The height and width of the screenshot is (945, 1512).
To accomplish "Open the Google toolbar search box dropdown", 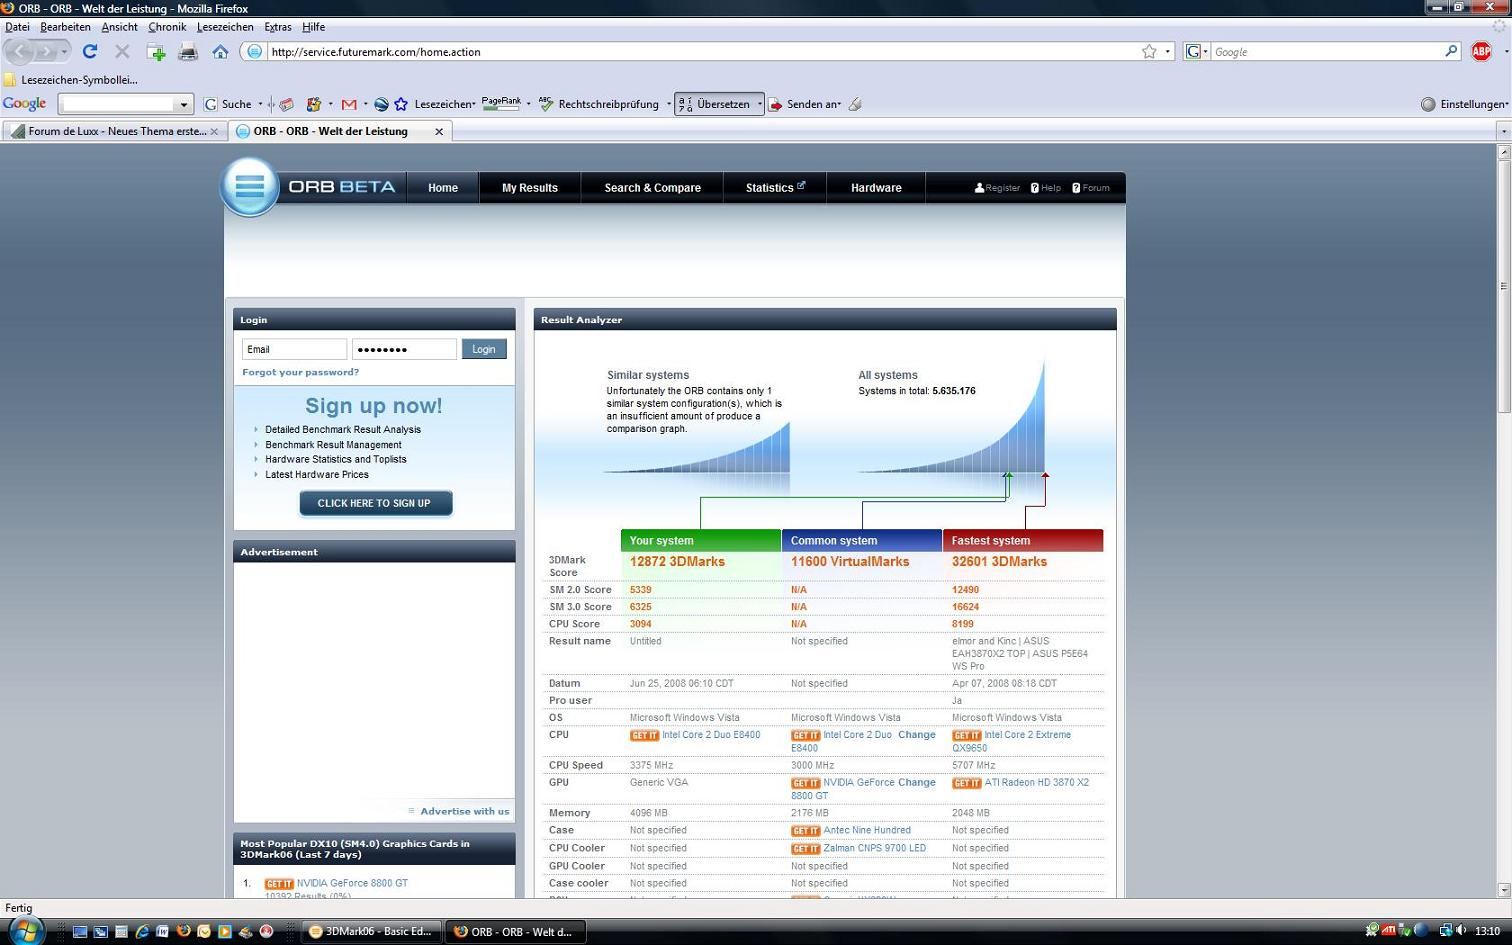I will (x=183, y=104).
